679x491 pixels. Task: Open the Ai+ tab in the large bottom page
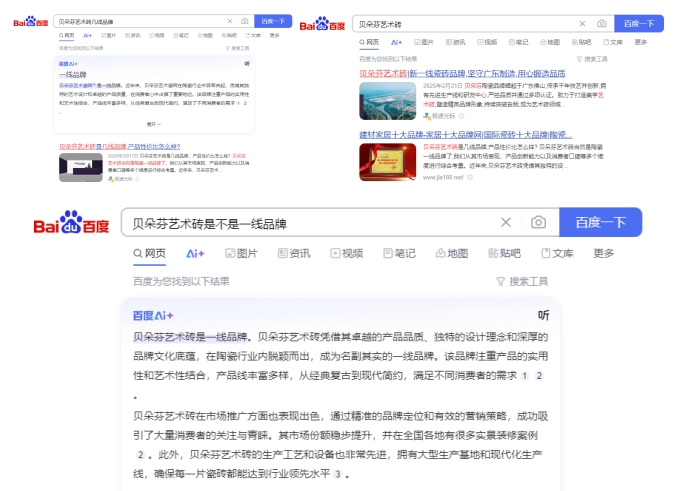click(x=195, y=254)
